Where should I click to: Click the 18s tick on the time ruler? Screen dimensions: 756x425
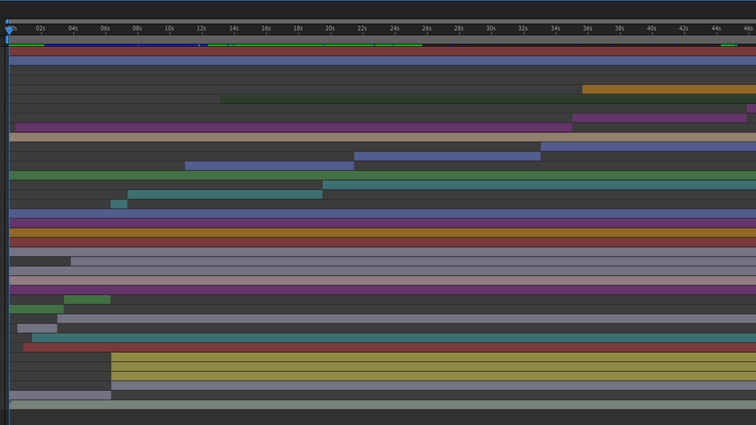pyautogui.click(x=298, y=28)
